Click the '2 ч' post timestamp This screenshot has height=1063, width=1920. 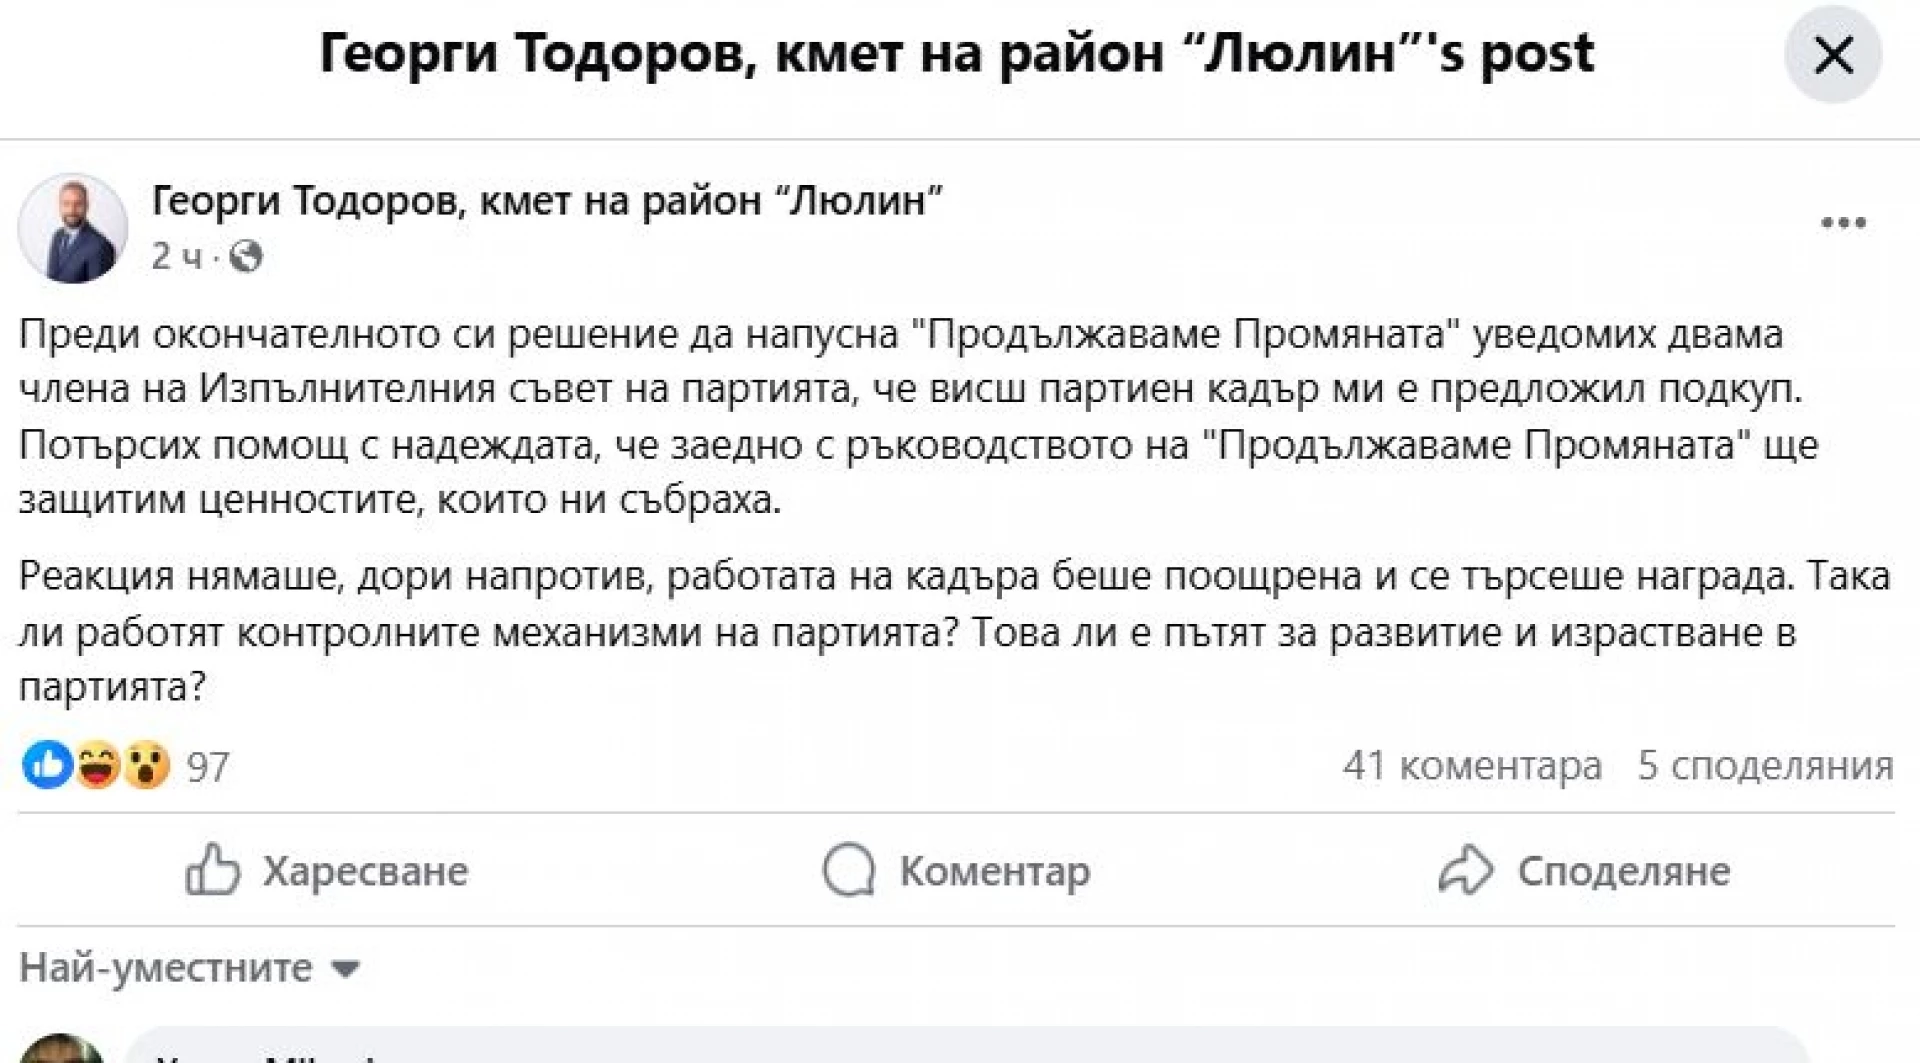[x=177, y=258]
